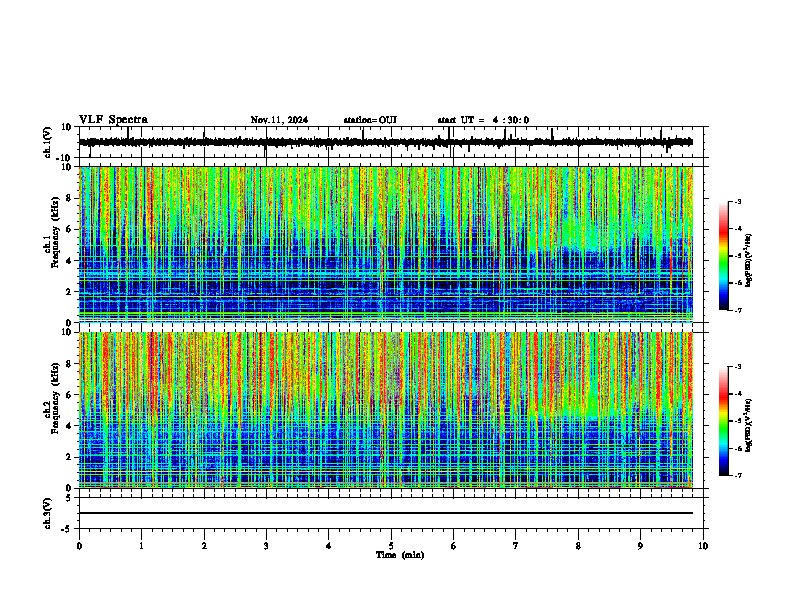Click the "VLF Spectra" title text

113,120
